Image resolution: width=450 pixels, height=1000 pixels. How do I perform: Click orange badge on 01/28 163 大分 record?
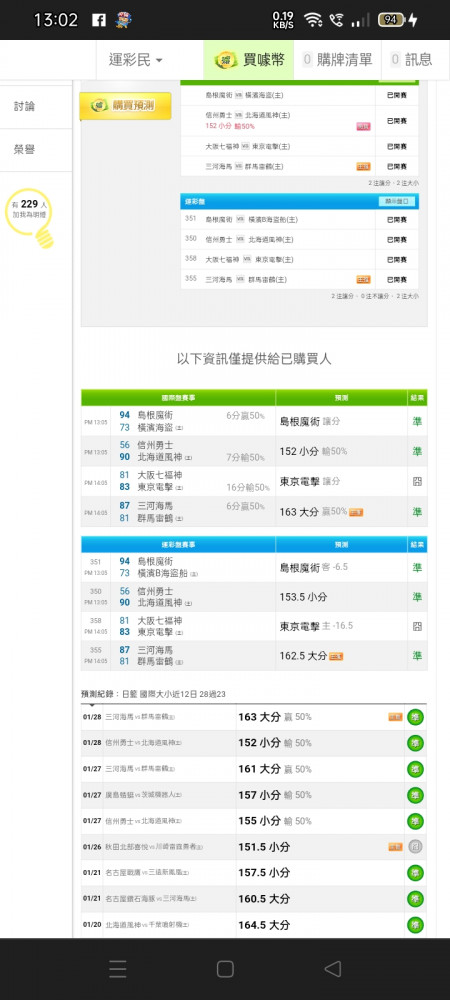point(395,717)
